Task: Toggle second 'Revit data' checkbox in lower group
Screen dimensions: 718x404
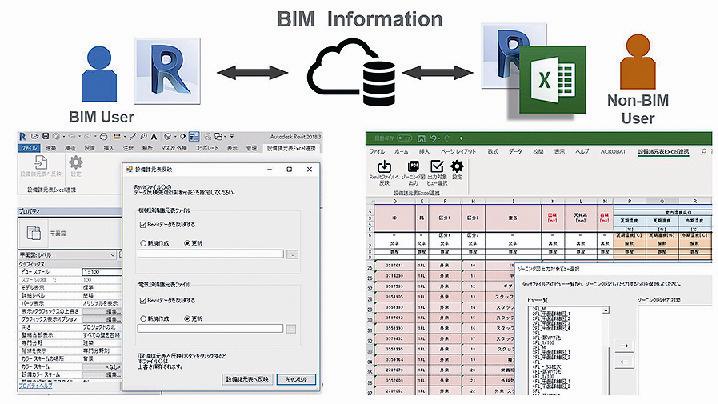Action: tap(143, 300)
